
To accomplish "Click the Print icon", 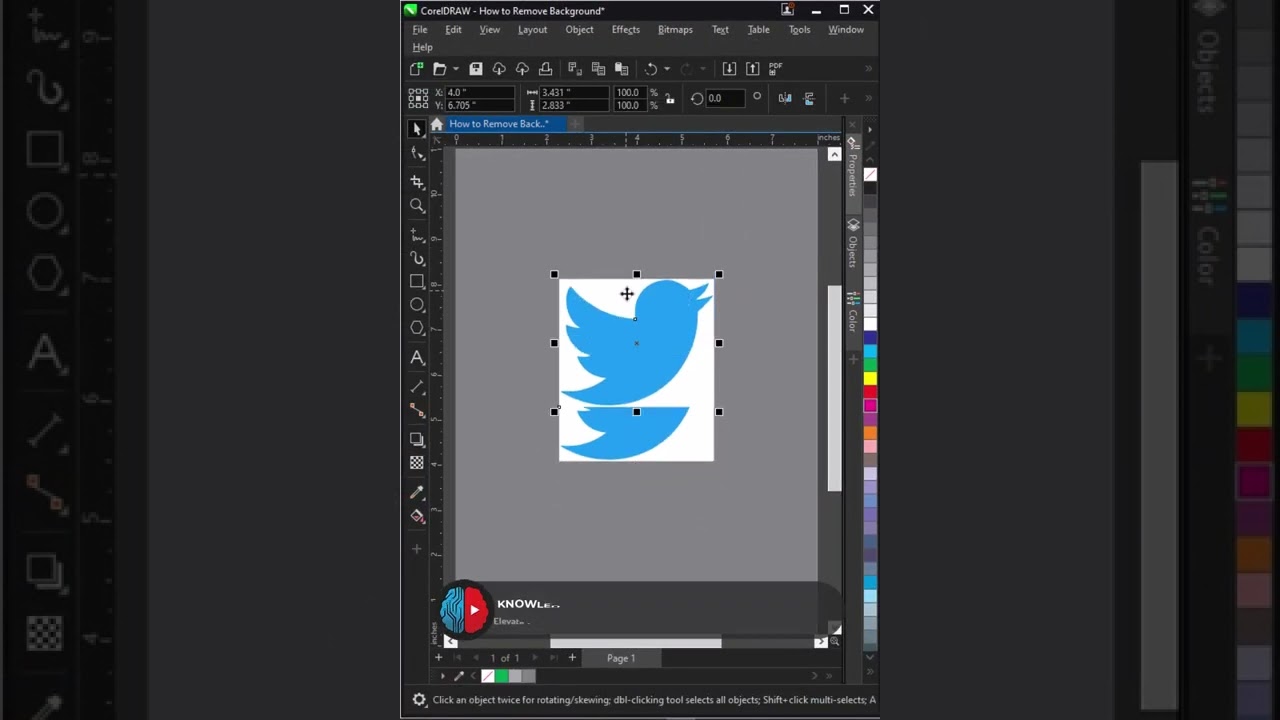I will point(545,68).
